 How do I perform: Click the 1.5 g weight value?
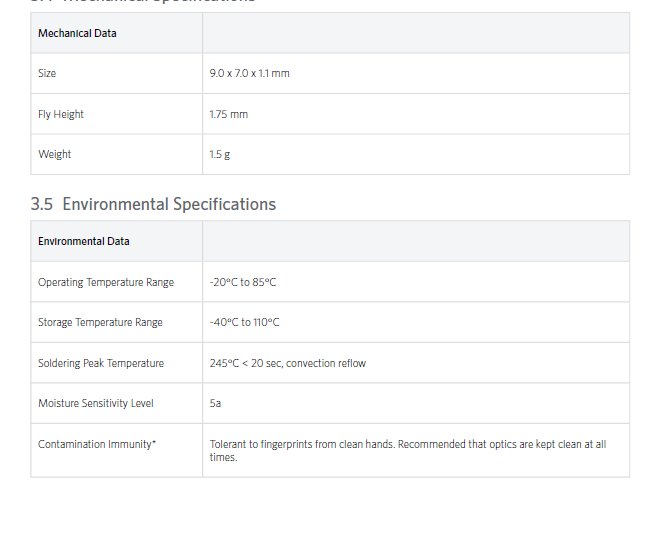tap(220, 155)
